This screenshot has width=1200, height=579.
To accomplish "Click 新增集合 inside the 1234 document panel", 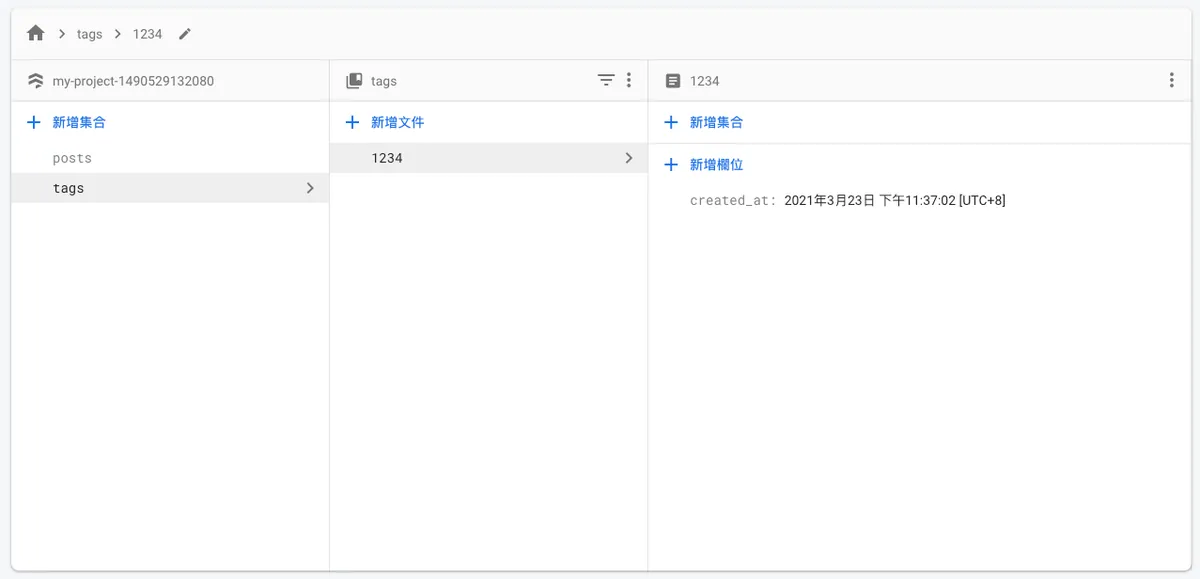I will pyautogui.click(x=716, y=122).
